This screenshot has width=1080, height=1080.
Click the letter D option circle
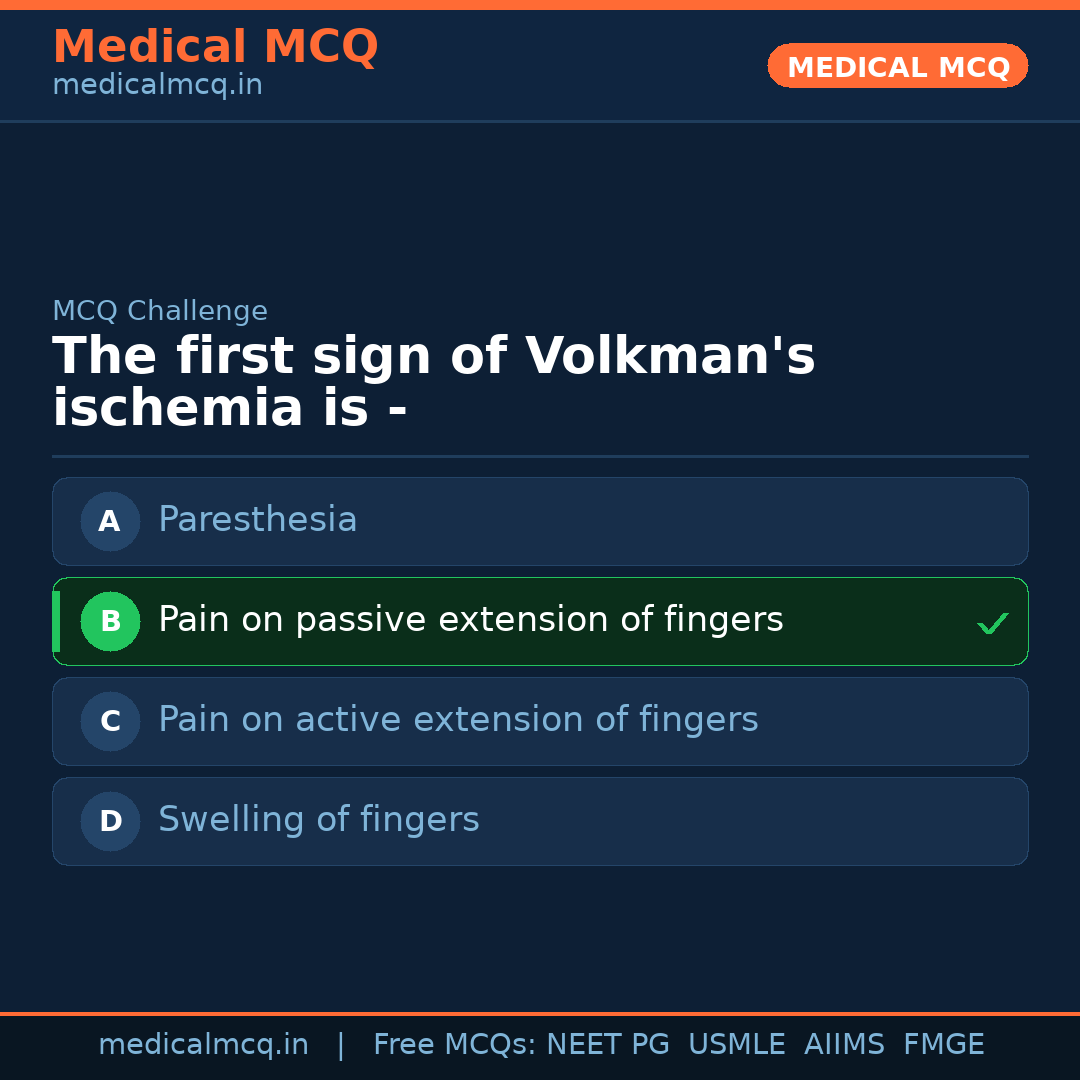[x=110, y=821]
